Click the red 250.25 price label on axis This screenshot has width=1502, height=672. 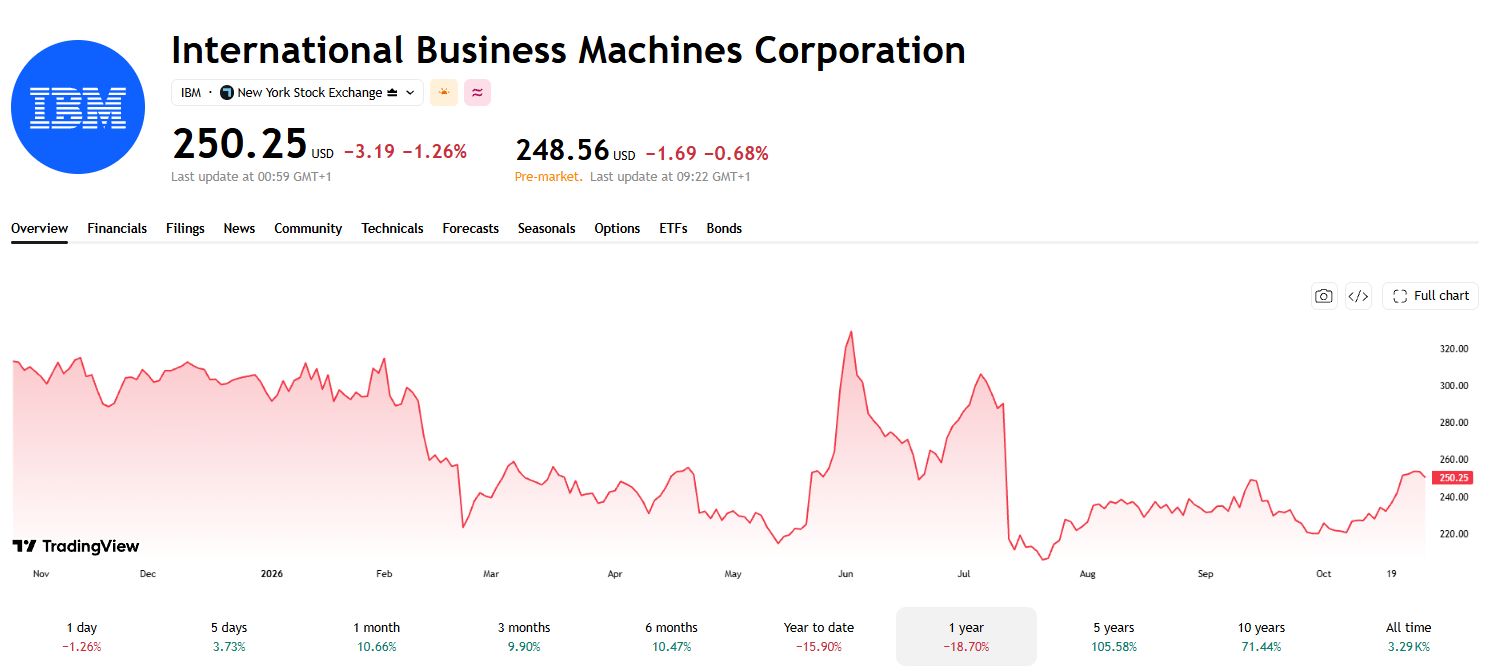click(1452, 478)
